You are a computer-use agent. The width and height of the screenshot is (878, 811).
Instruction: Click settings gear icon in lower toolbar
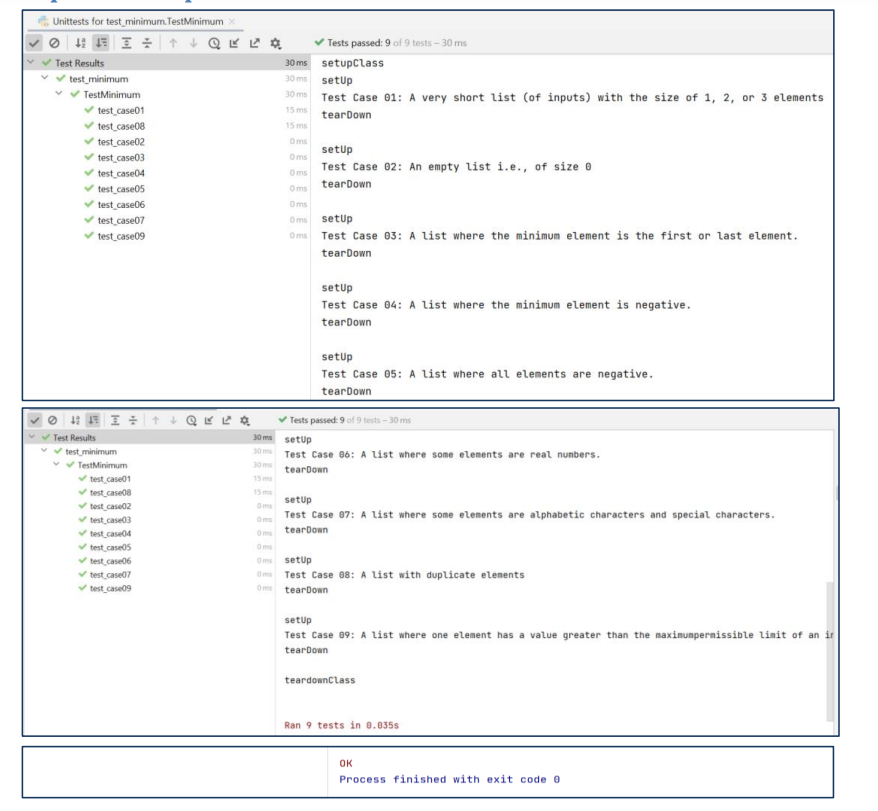point(245,420)
